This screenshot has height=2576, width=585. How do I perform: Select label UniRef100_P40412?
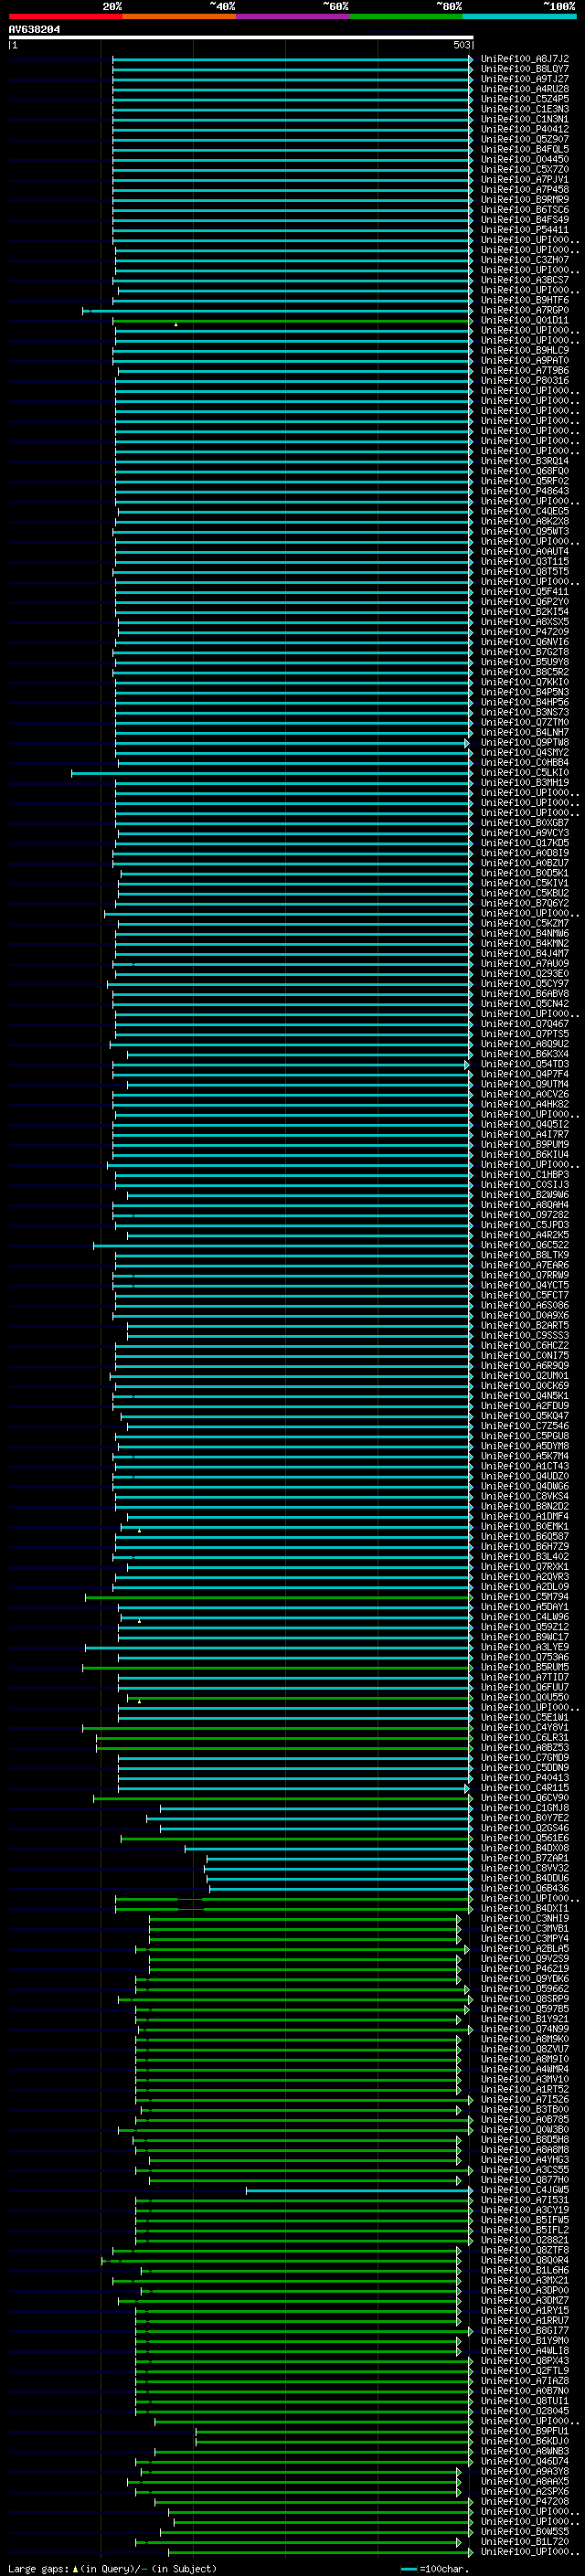click(525, 129)
